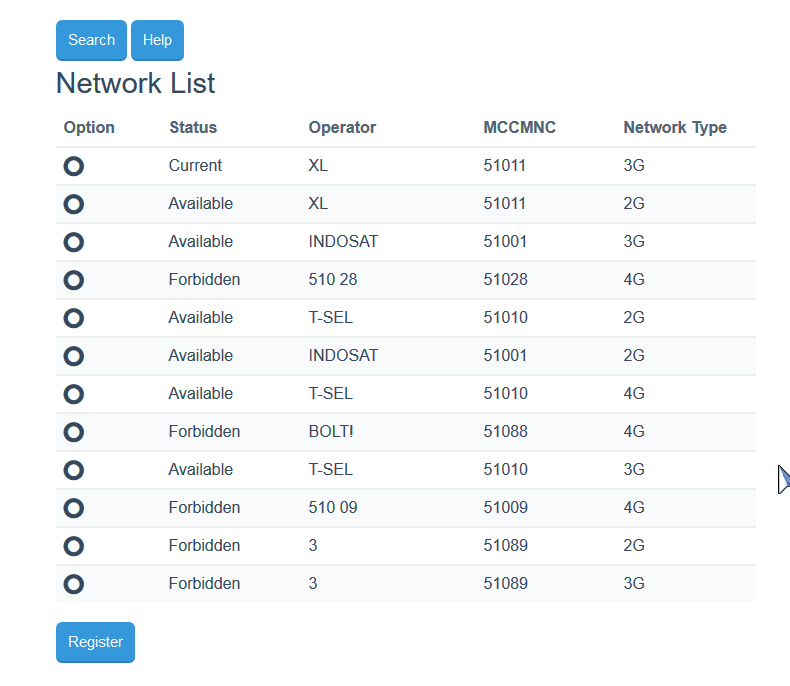Screen dimensions: 790x686
Task: Select the 510 09 4G network option
Action: (x=73, y=508)
